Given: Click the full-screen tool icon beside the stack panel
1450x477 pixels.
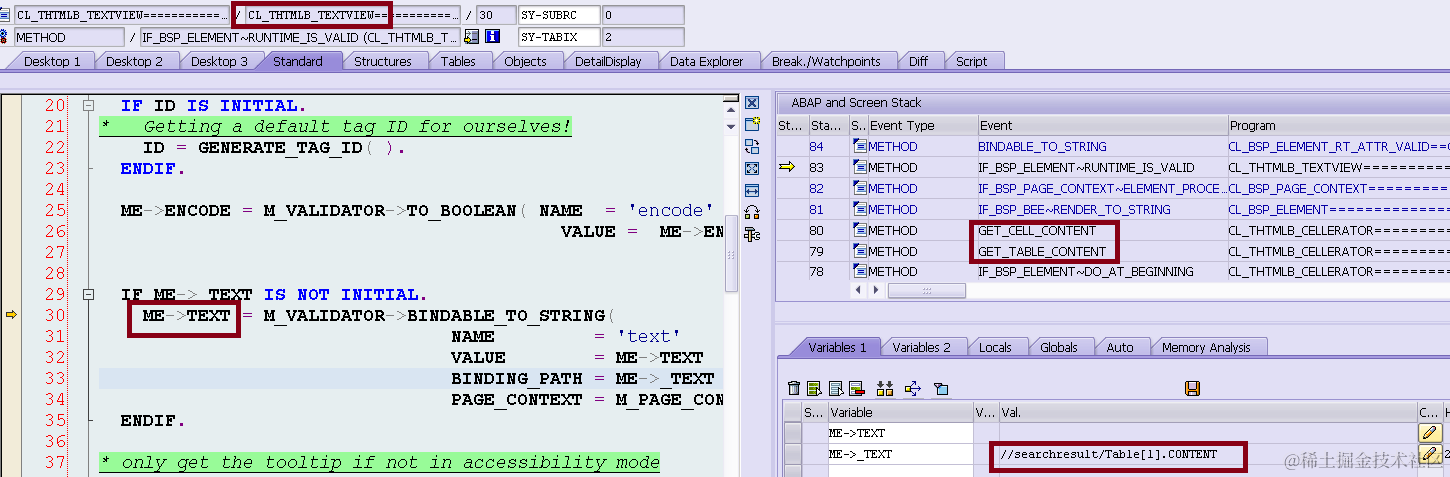Looking at the screenshot, I should coord(752,169).
